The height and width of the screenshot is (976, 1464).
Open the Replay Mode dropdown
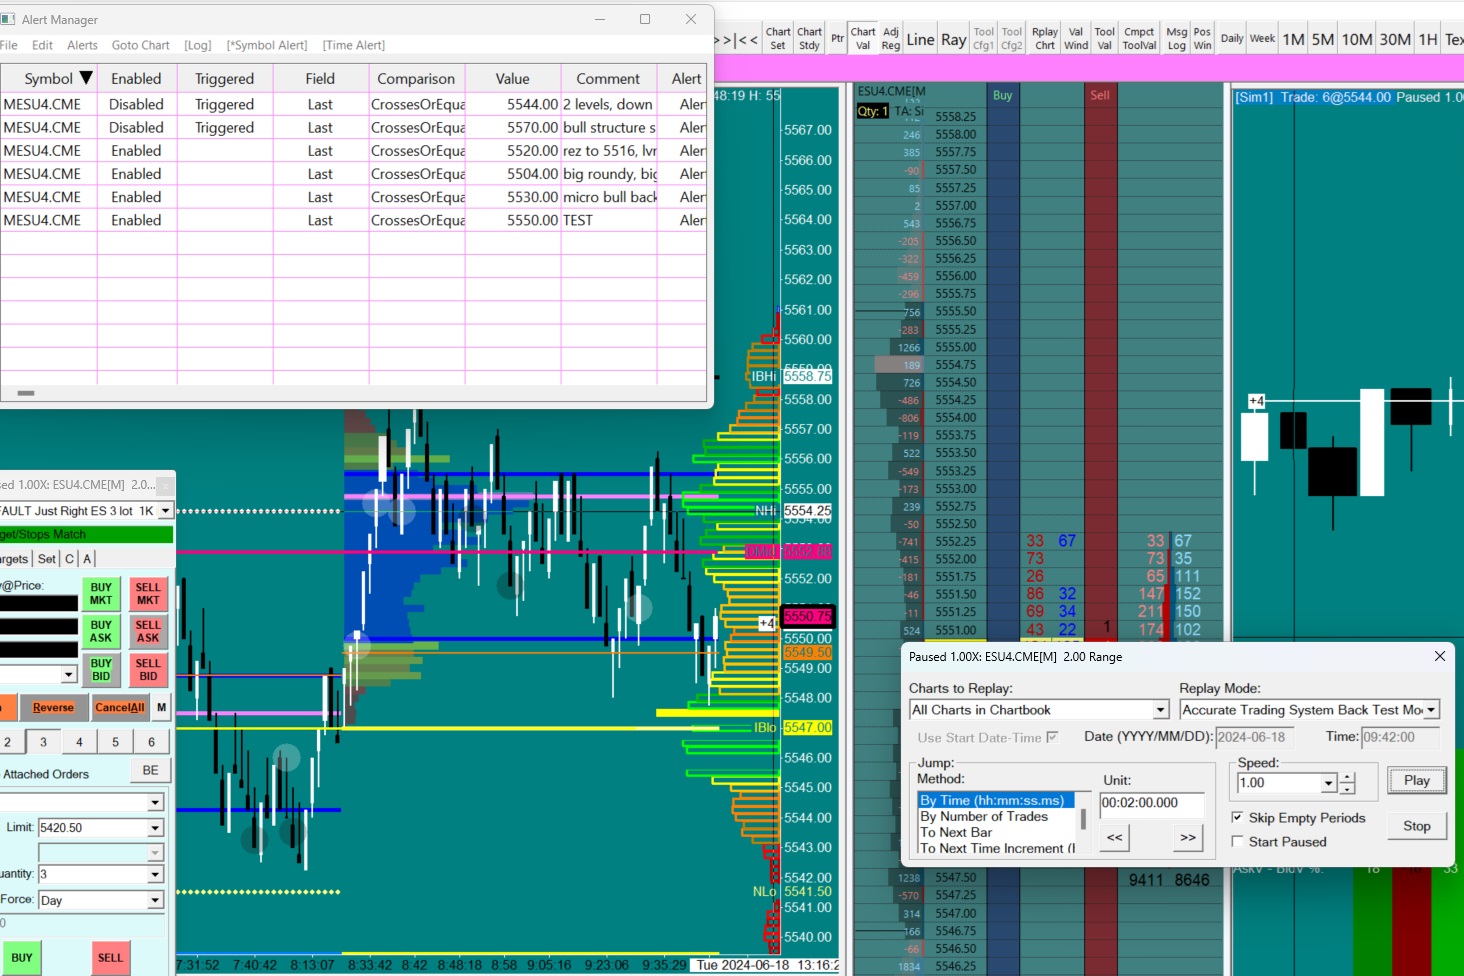pos(1431,710)
